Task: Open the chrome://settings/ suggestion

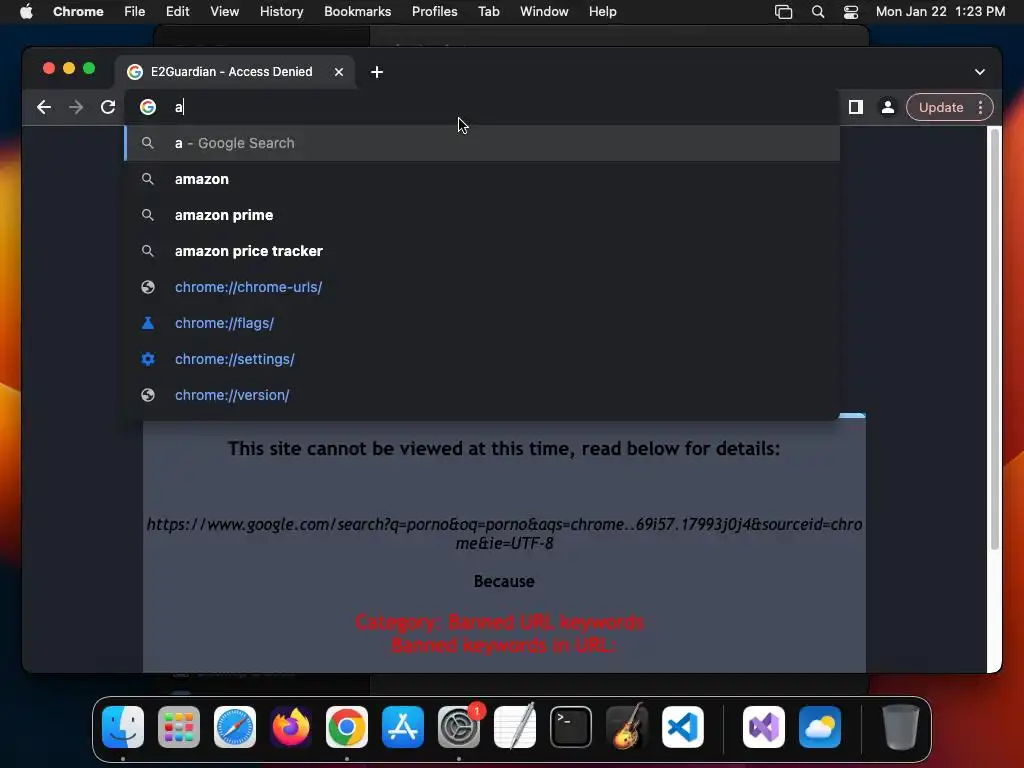Action: coord(482,359)
